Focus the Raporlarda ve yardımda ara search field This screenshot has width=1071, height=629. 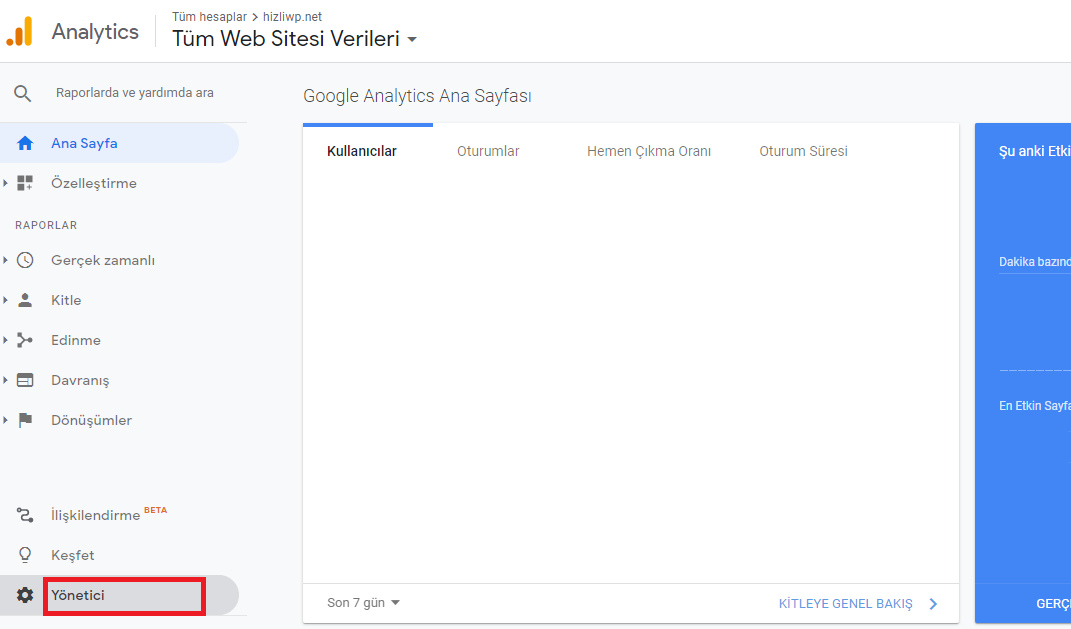click(135, 93)
